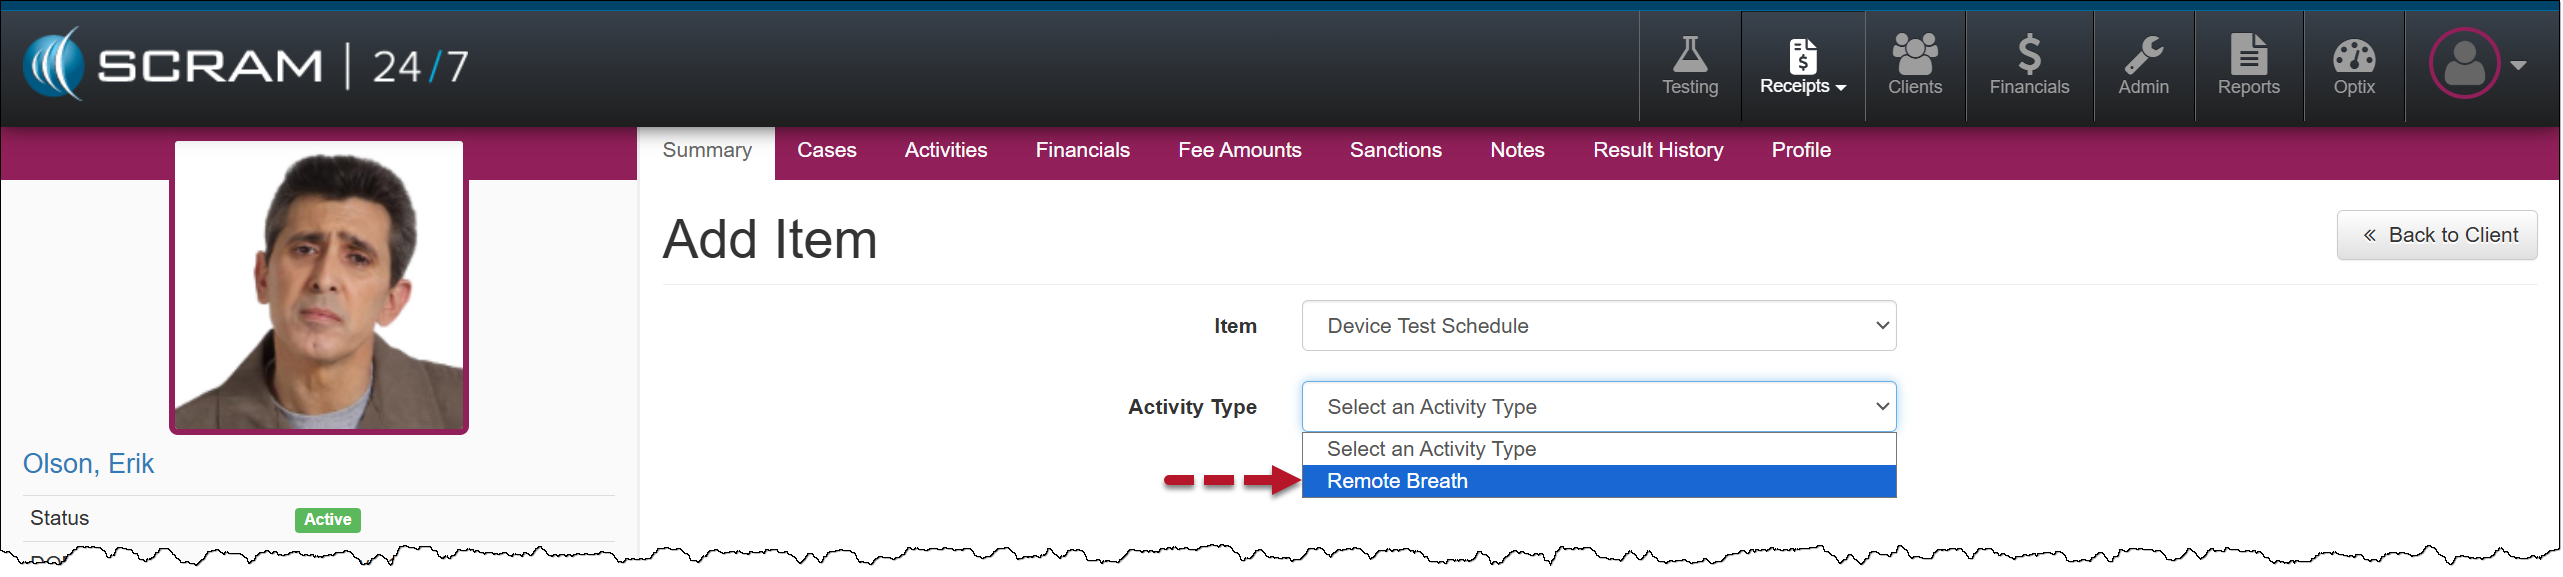Click the user profile avatar icon

click(2464, 64)
